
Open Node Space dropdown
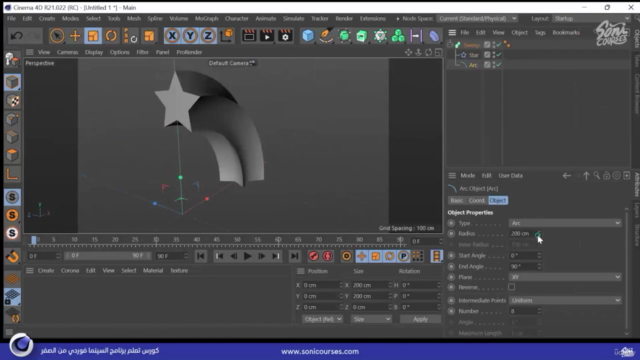pos(478,18)
